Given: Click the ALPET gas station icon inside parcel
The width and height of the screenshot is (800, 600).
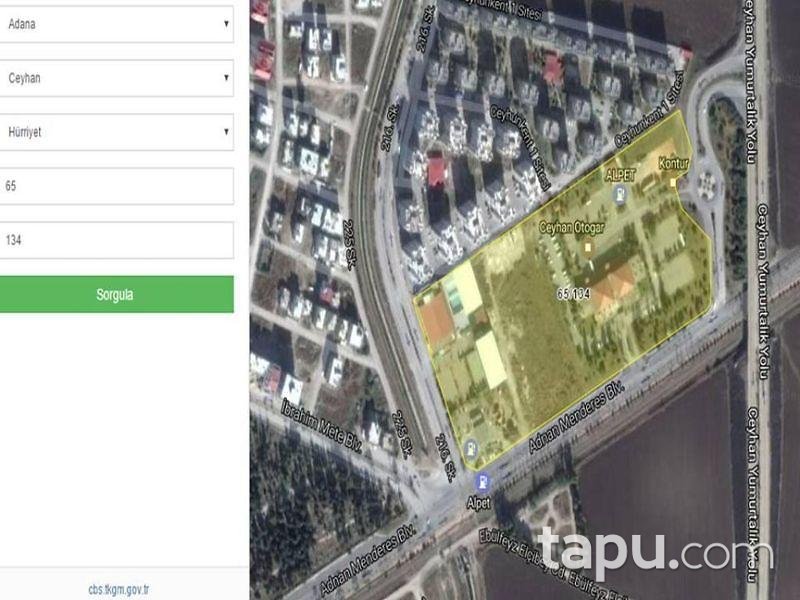Looking at the screenshot, I should pos(620,194).
